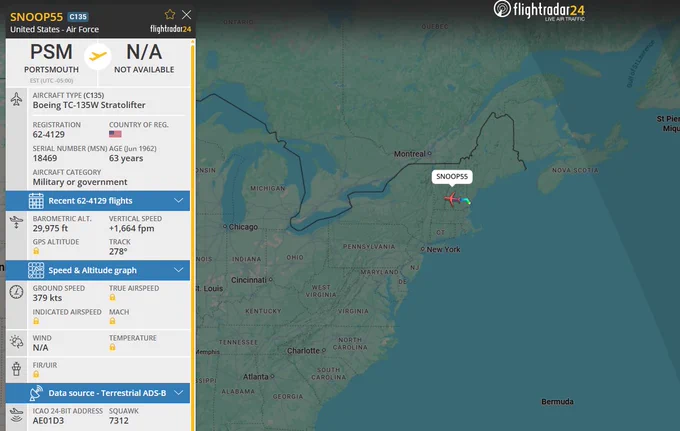Click the Indicated Airspeed lock icon
This screenshot has width=680, height=431.
36,321
